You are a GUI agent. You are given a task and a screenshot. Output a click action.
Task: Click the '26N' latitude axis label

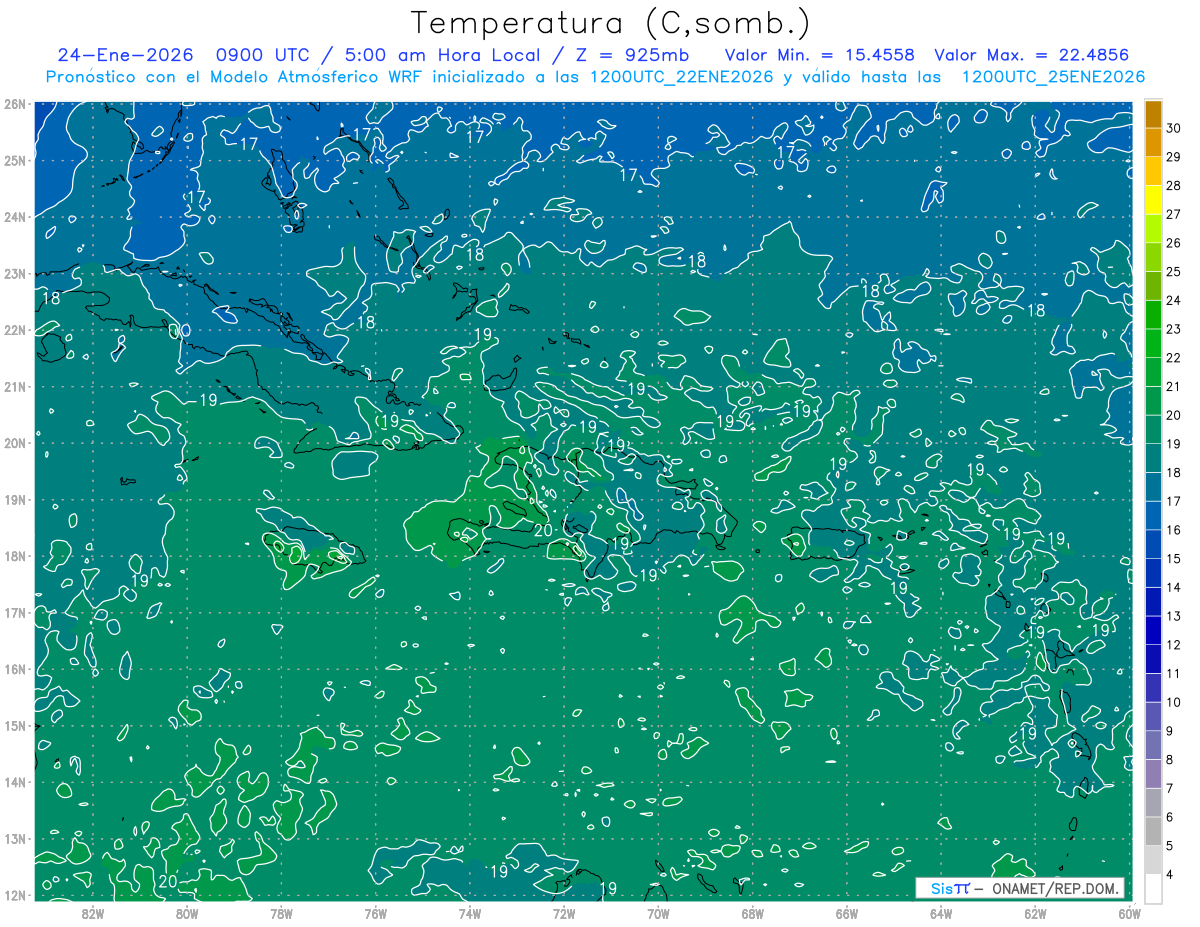coord(15,104)
